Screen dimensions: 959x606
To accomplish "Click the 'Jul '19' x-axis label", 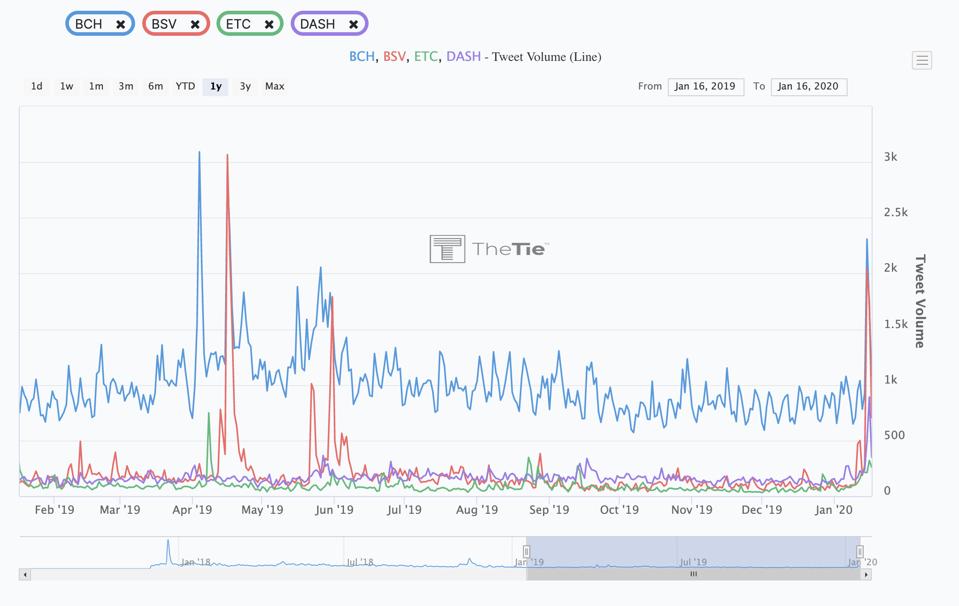I will coord(404,509).
